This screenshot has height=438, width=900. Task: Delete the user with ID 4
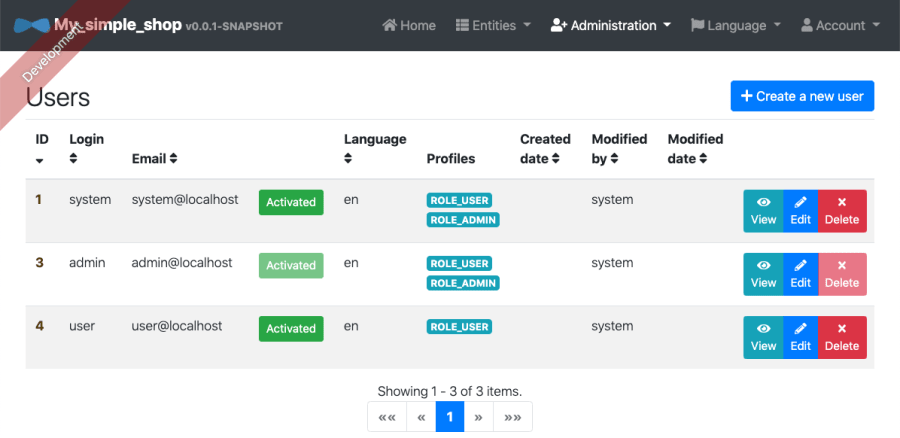(x=842, y=338)
